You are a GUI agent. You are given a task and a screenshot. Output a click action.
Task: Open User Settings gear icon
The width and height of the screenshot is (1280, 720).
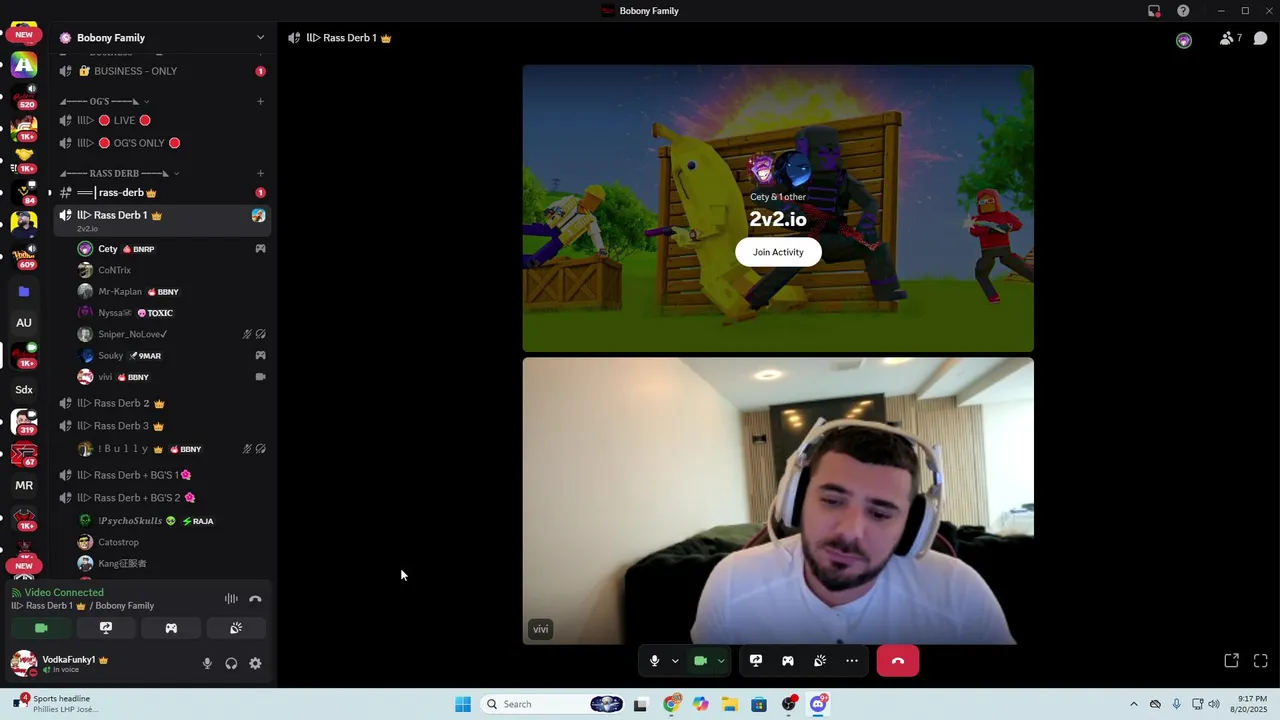point(255,663)
